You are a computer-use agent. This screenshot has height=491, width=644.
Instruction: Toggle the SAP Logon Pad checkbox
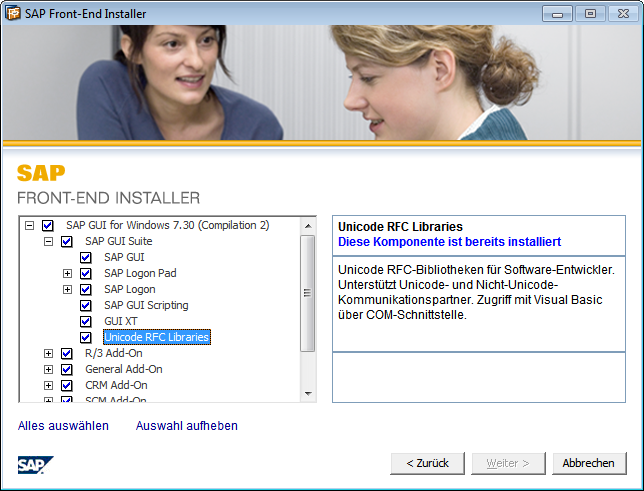85,274
